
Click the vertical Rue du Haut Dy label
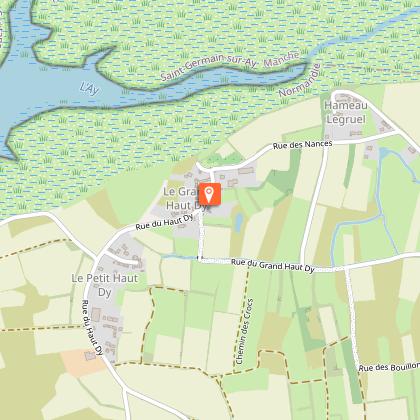[x=92, y=328]
